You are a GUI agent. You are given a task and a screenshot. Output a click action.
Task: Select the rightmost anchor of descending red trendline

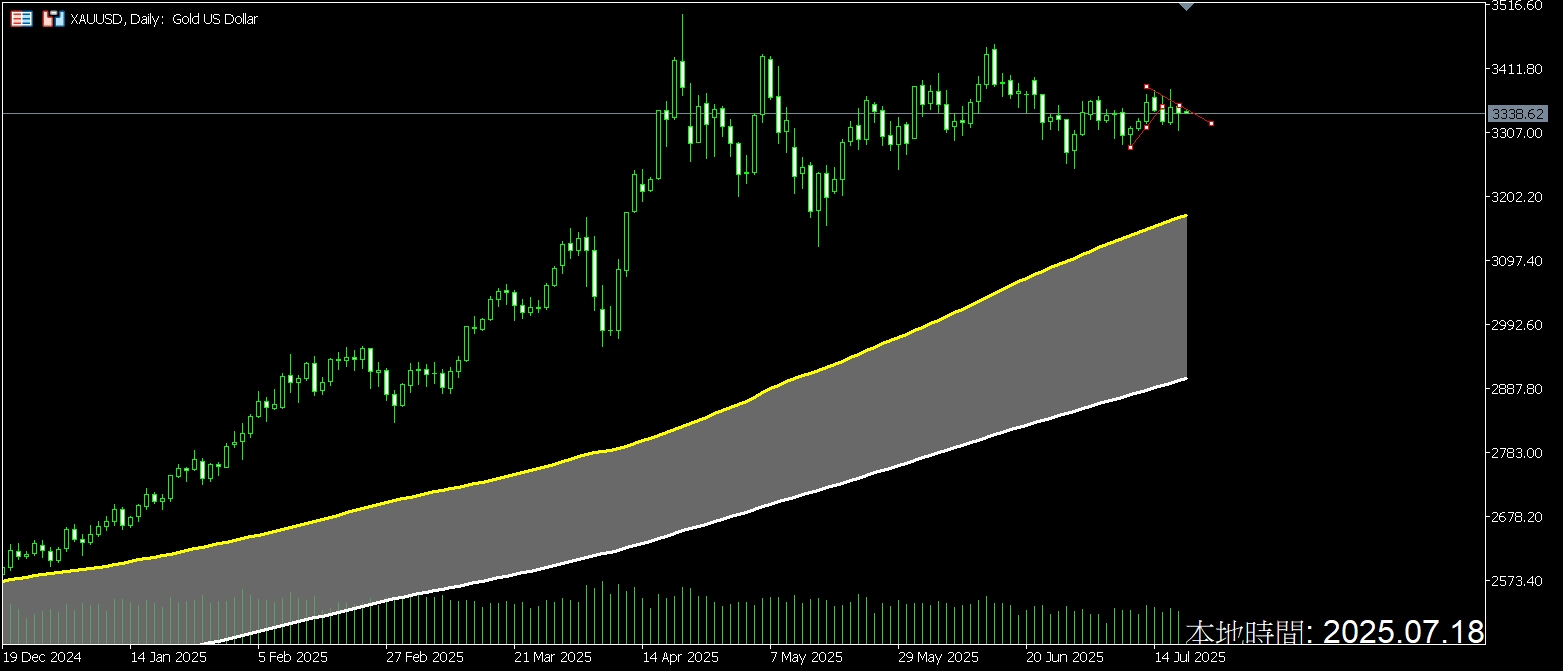[1211, 123]
